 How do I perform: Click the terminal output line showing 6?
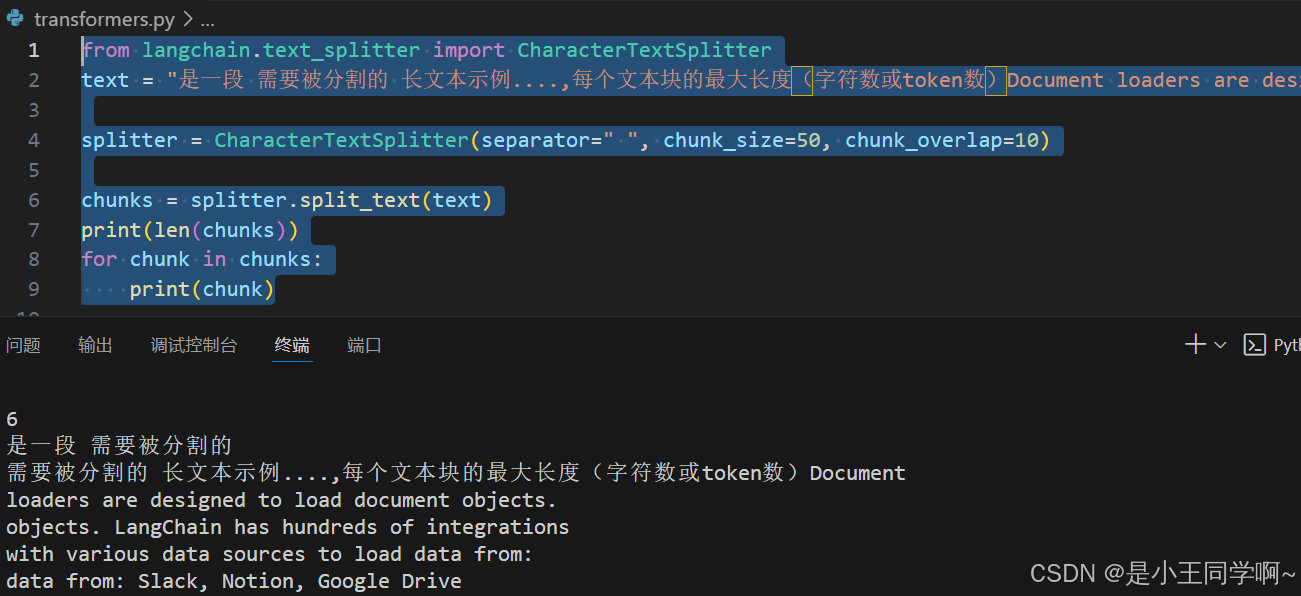coord(10,418)
